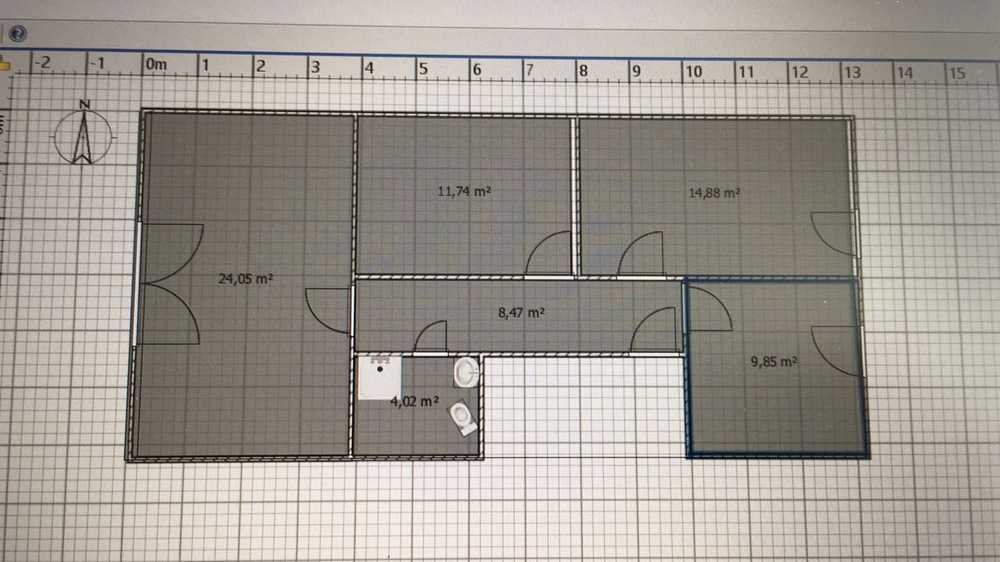Click the 14,88 m² room area label
The image size is (1000, 562).
click(x=713, y=192)
